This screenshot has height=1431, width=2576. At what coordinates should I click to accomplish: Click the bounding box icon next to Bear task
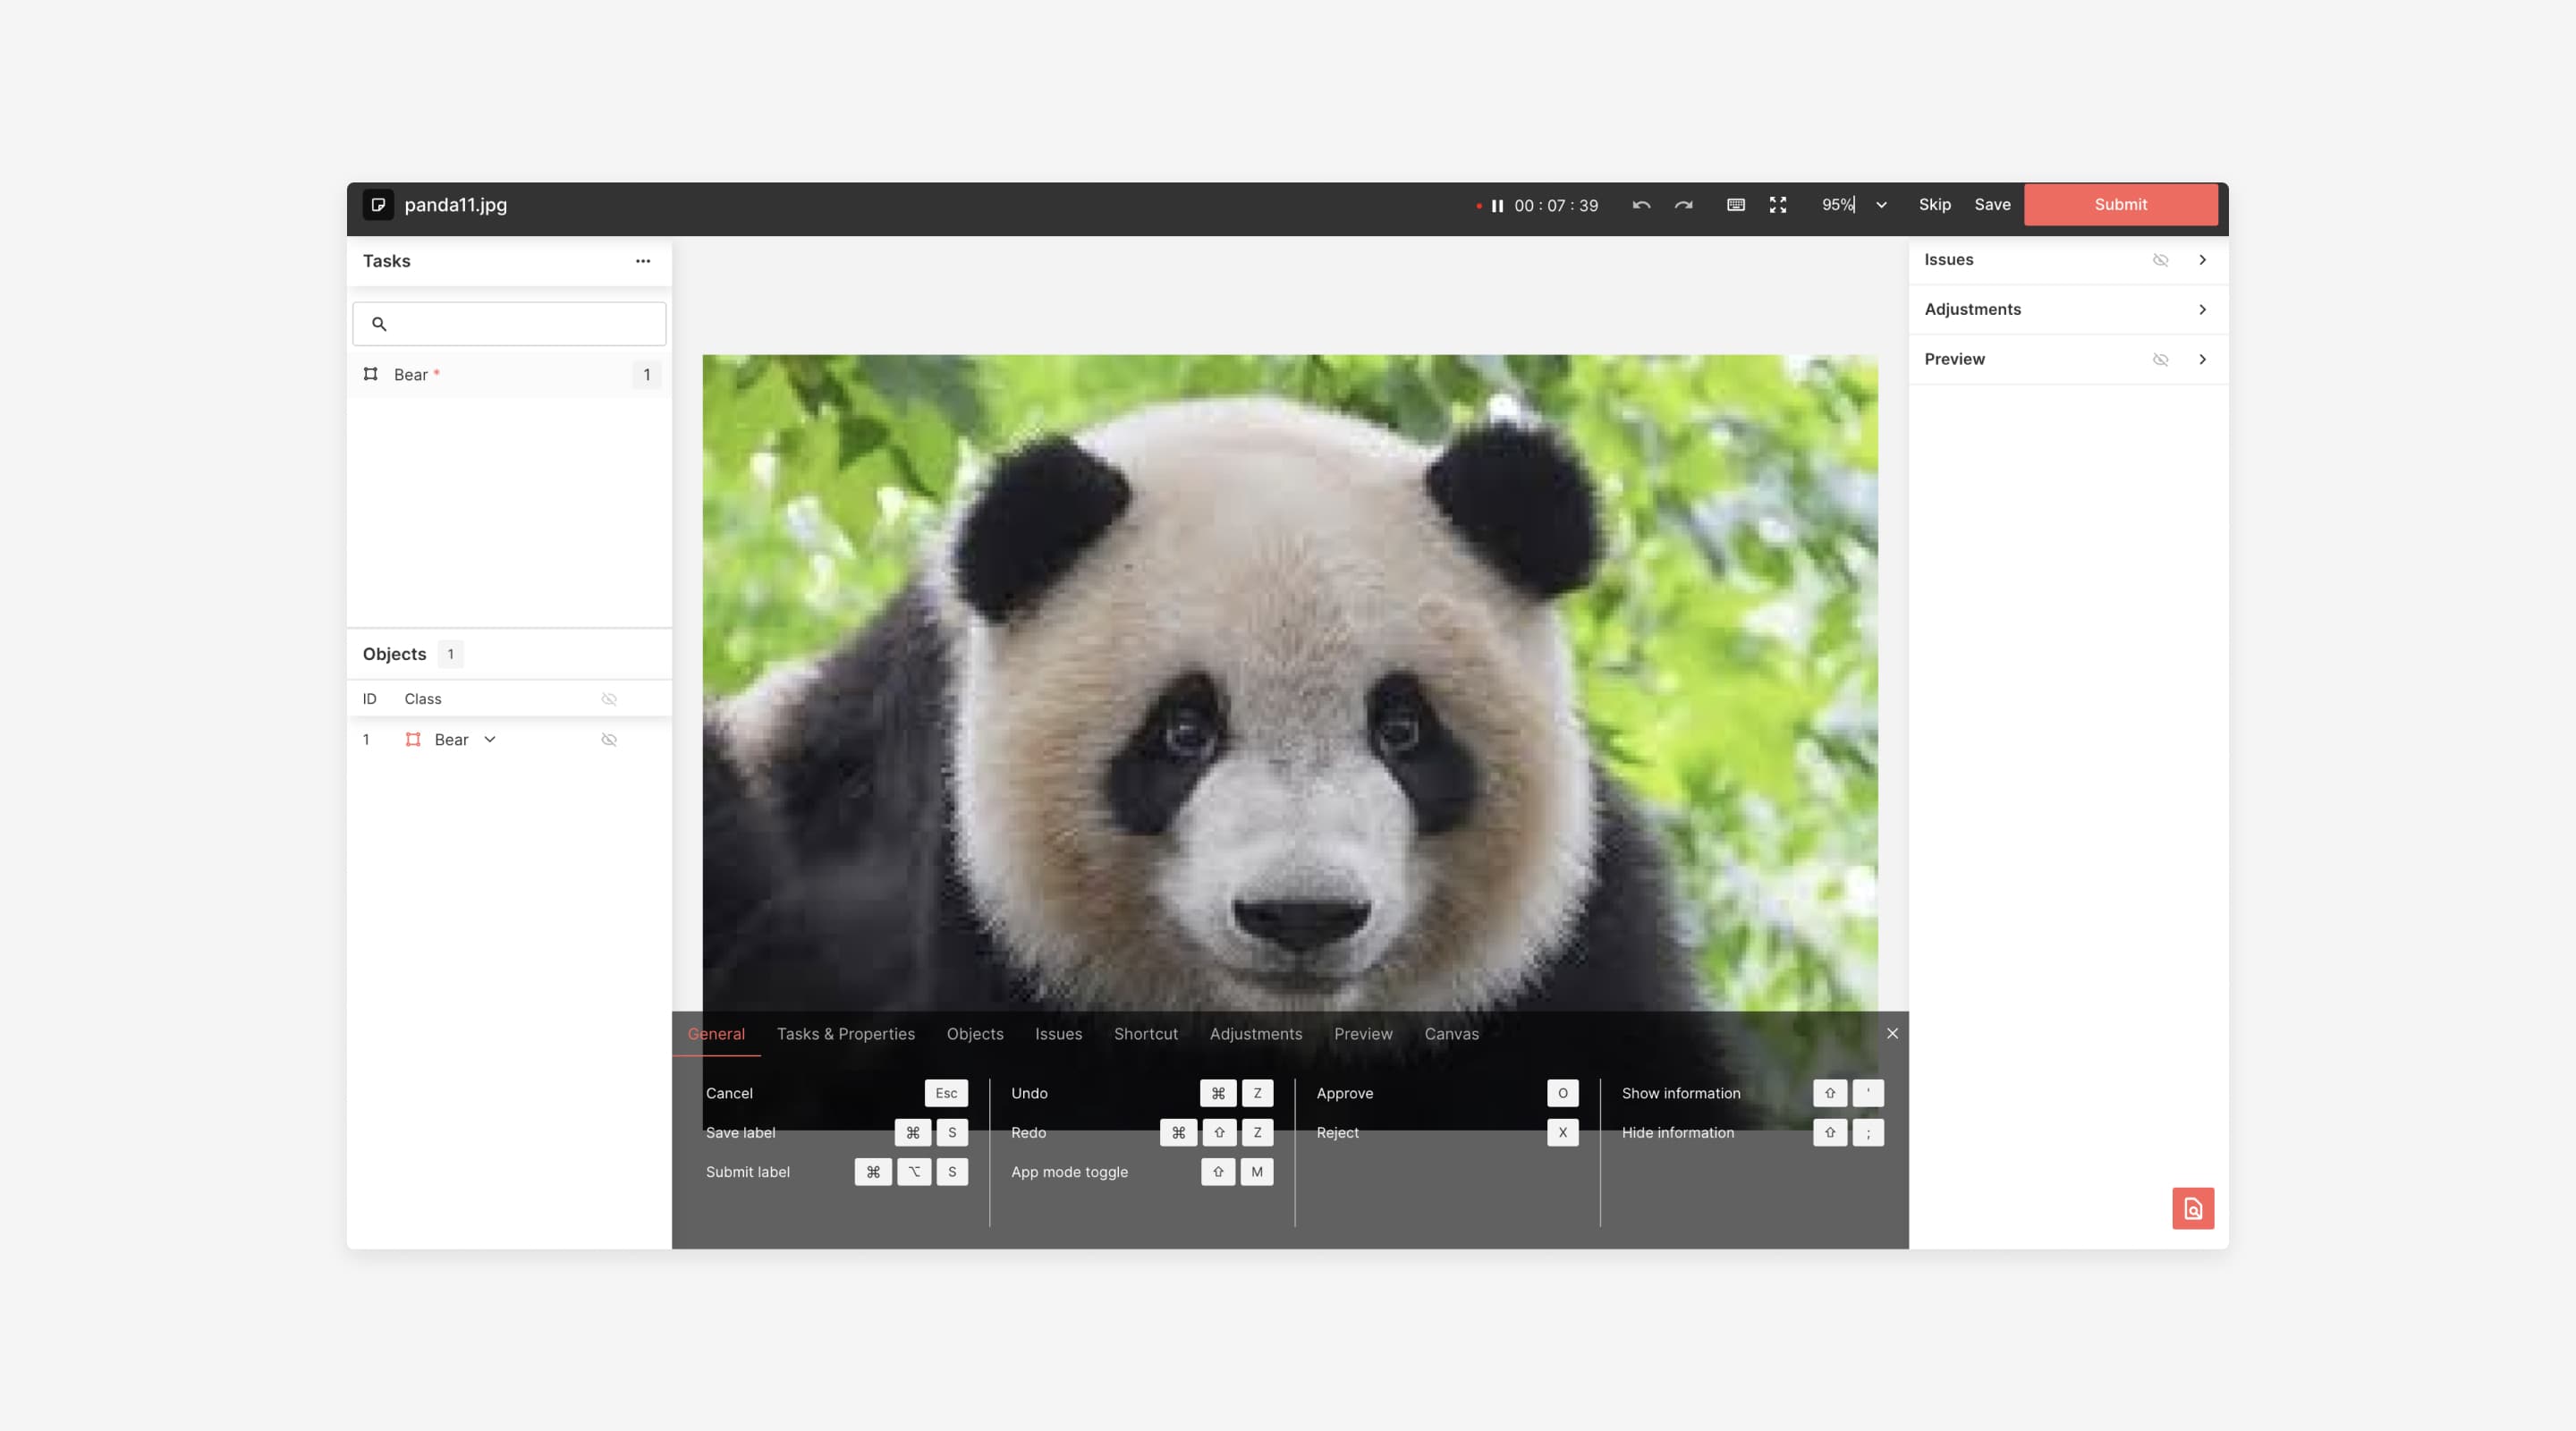[371, 374]
